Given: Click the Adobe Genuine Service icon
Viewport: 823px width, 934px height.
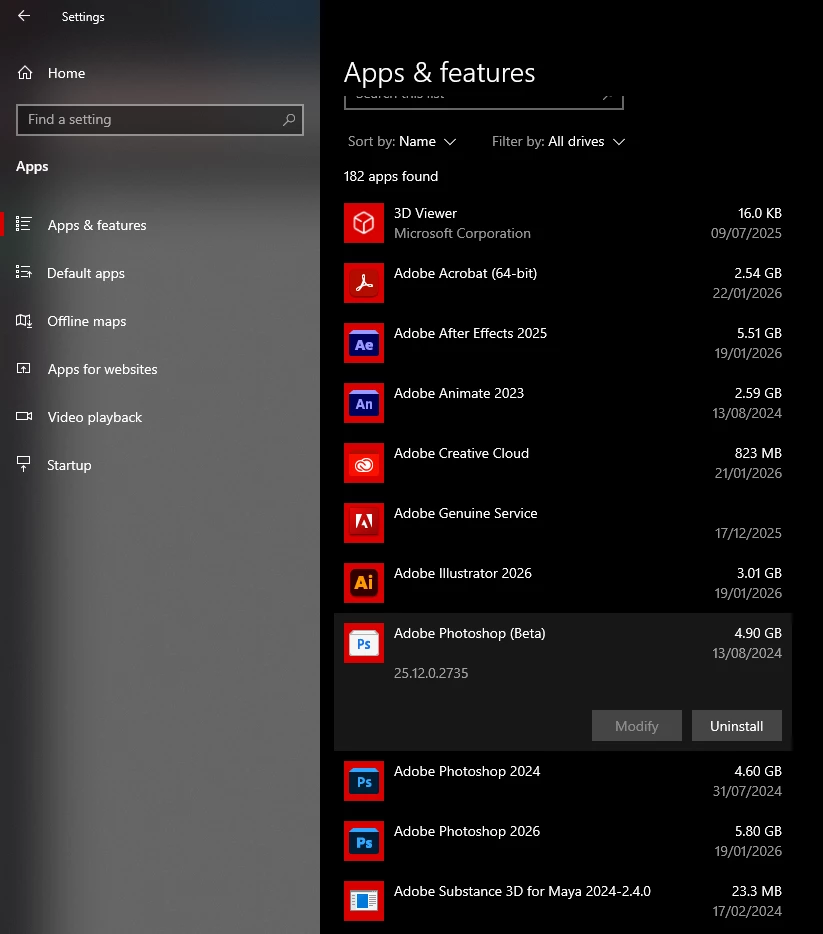Looking at the screenshot, I should (364, 523).
